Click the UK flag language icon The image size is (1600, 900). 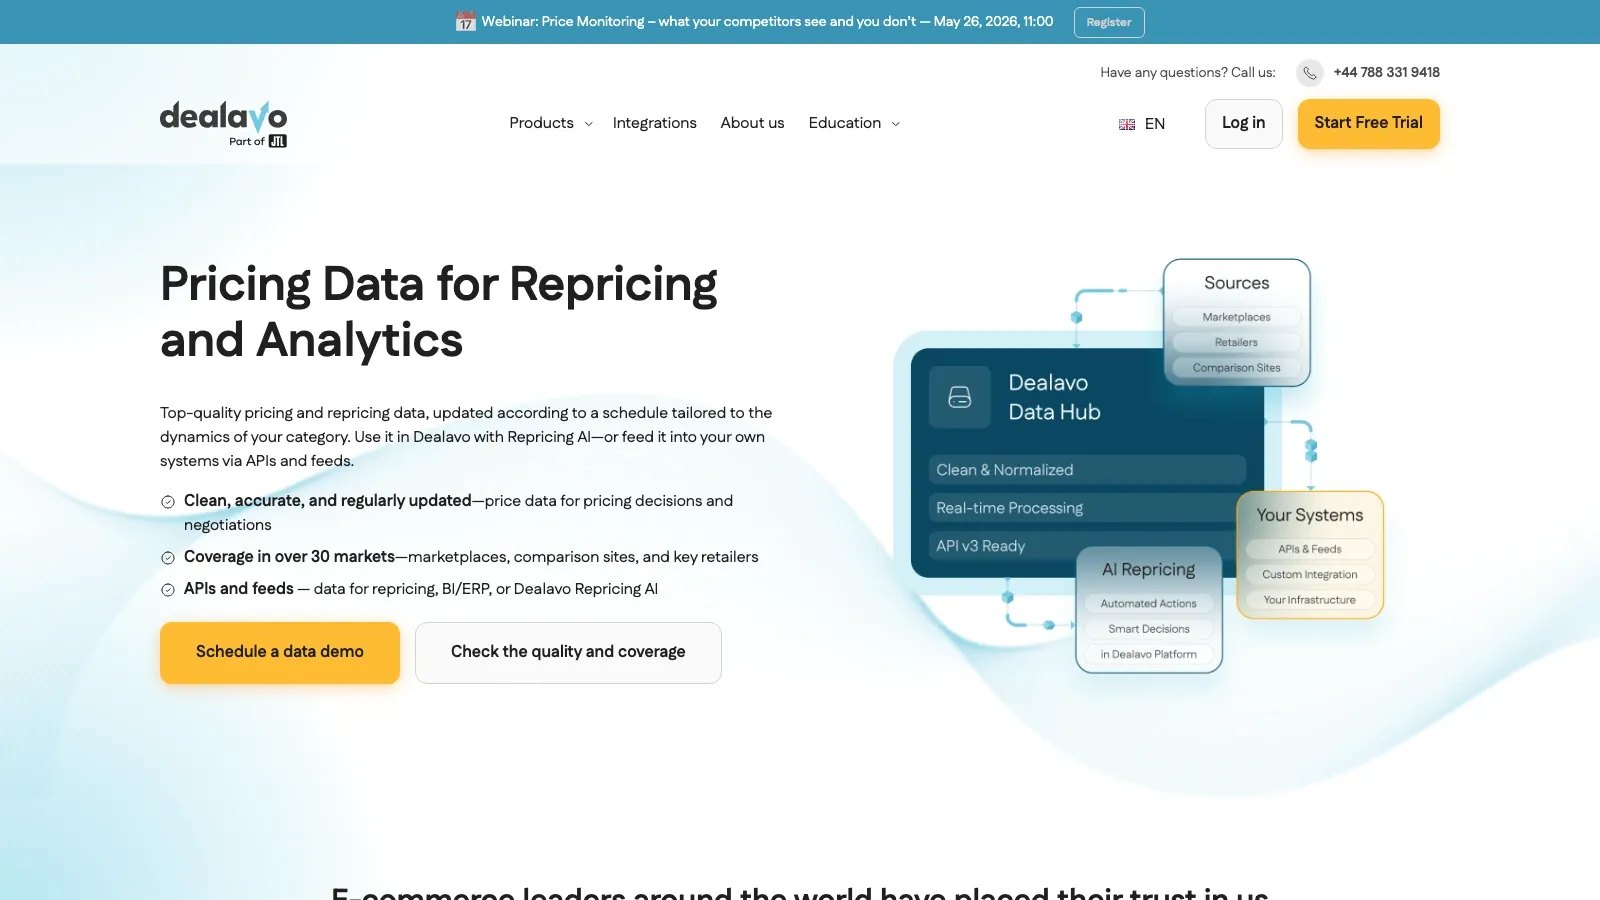(x=1127, y=124)
